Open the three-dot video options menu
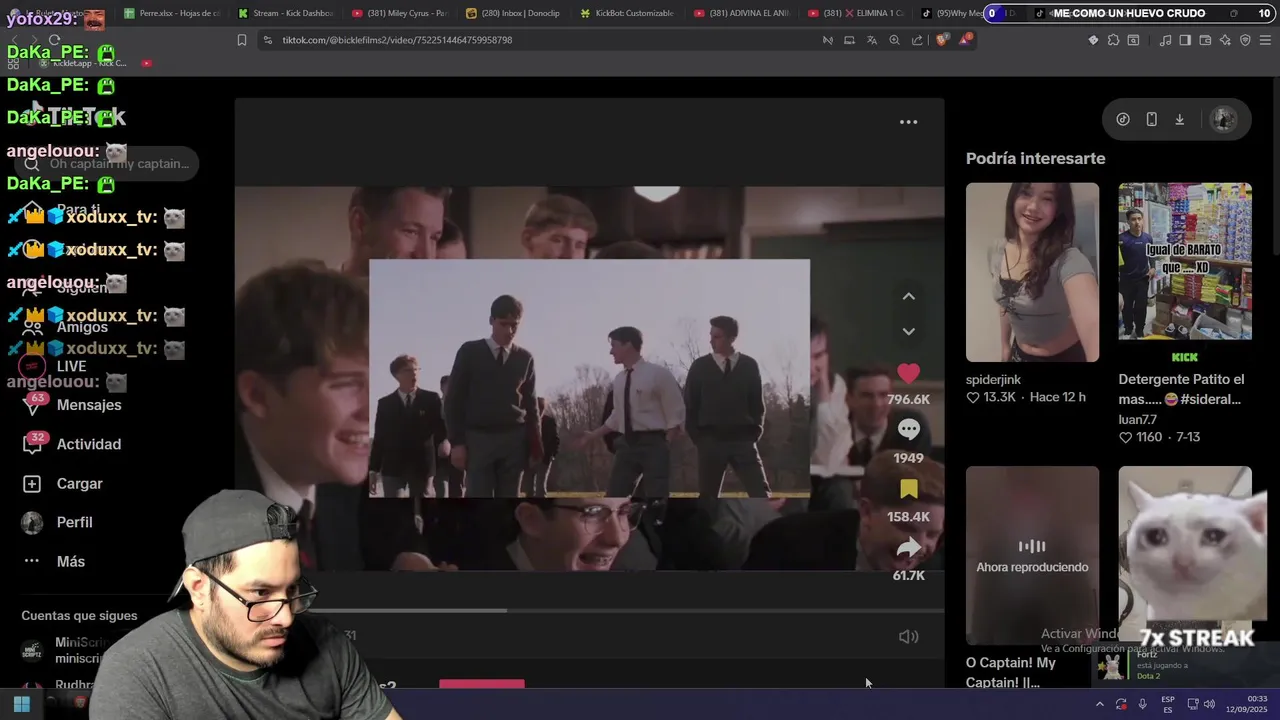This screenshot has height=720, width=1280. pos(908,122)
